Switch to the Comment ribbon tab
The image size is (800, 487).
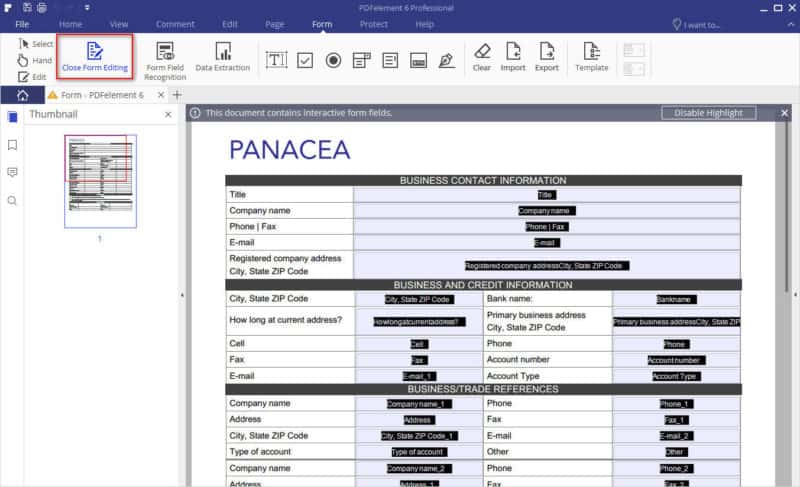(x=175, y=24)
